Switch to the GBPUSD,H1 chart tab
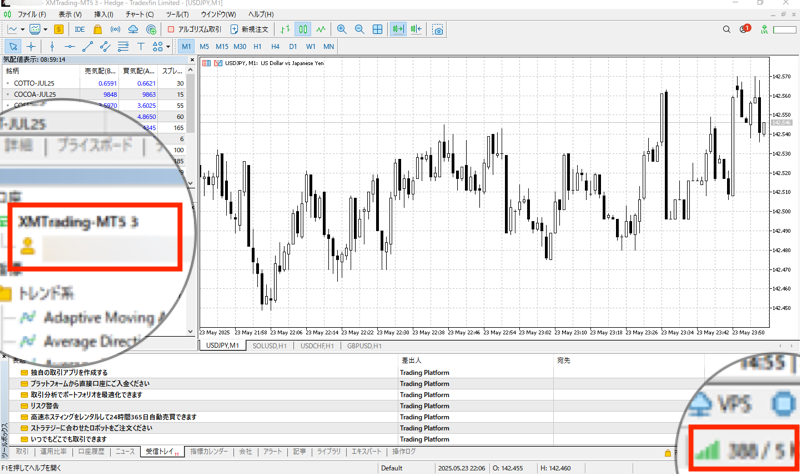This screenshot has width=800, height=474. pos(364,346)
